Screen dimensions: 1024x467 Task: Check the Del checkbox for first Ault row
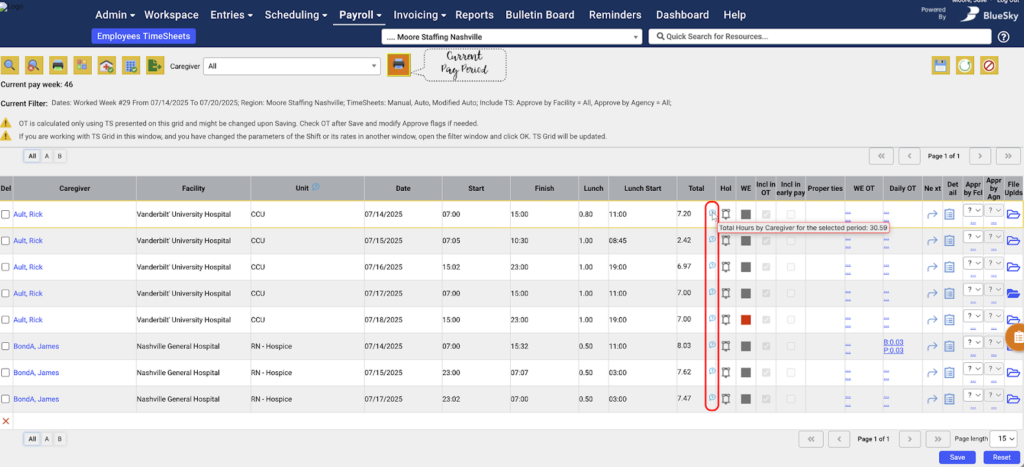[x=7, y=214]
